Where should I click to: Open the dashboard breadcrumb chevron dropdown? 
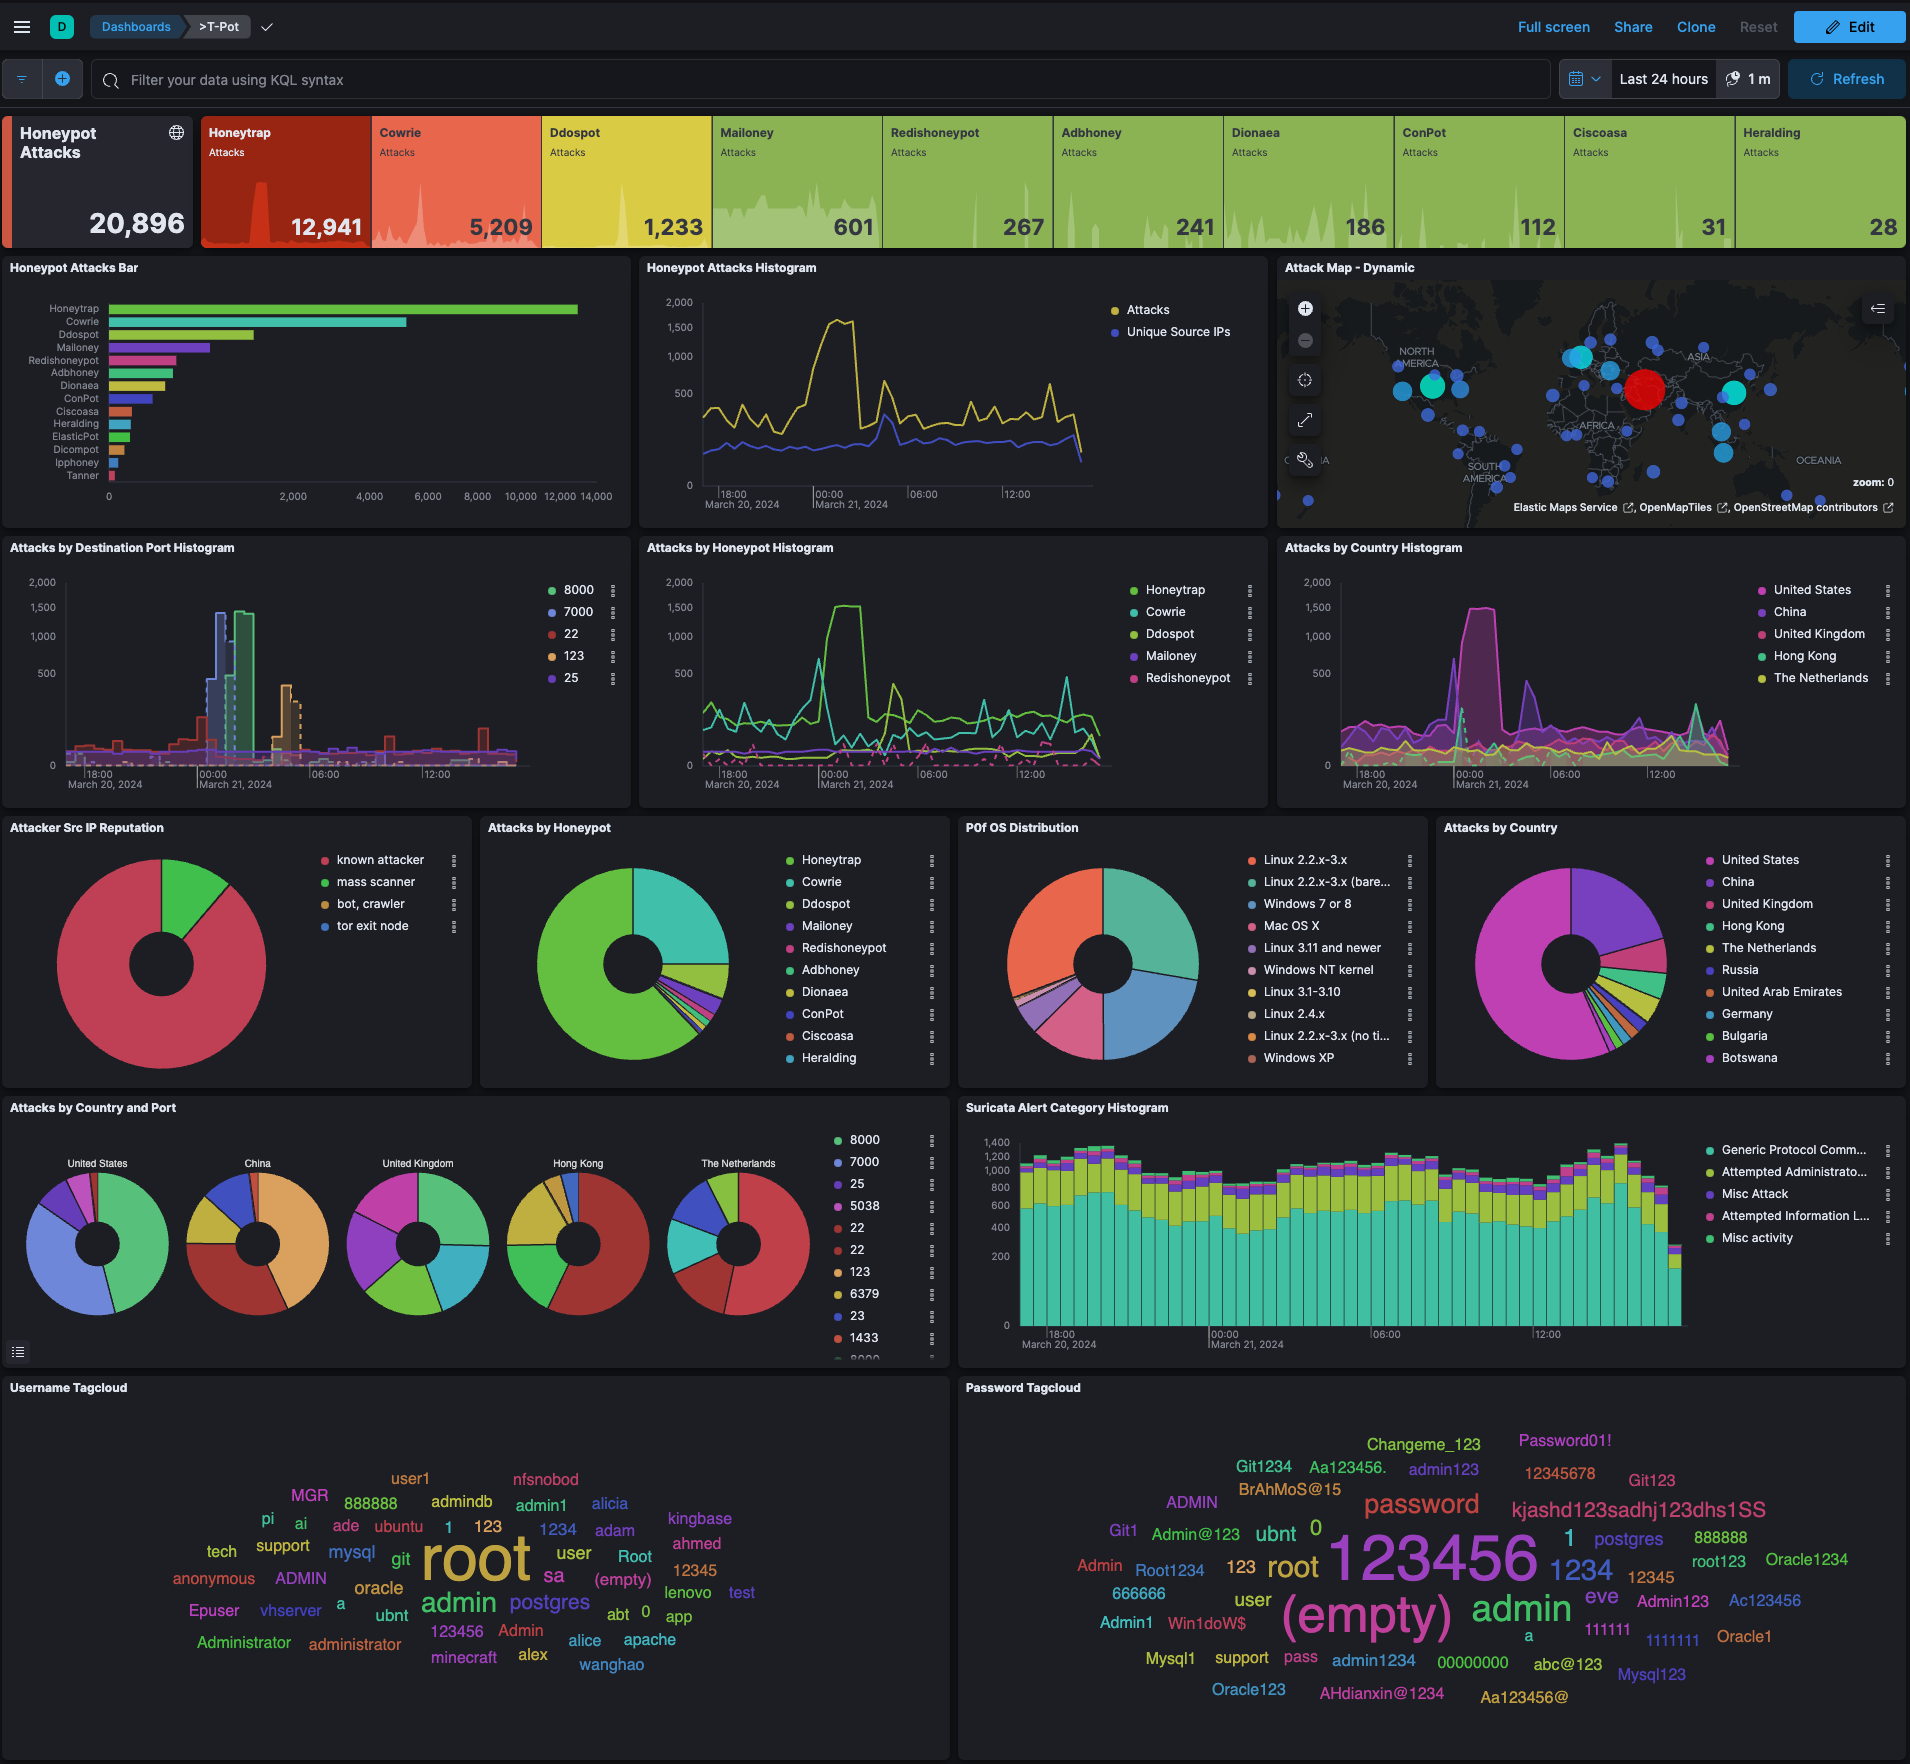(x=267, y=27)
